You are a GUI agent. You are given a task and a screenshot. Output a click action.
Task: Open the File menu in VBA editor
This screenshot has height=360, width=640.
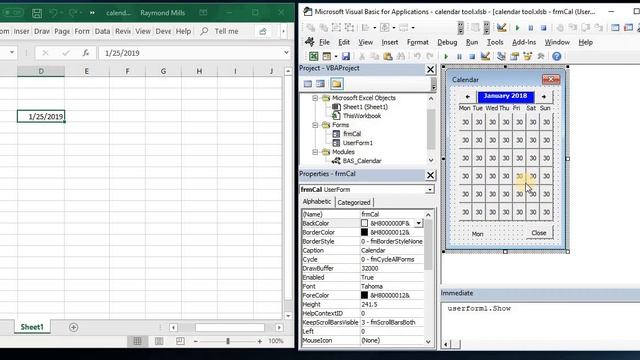pos(324,42)
